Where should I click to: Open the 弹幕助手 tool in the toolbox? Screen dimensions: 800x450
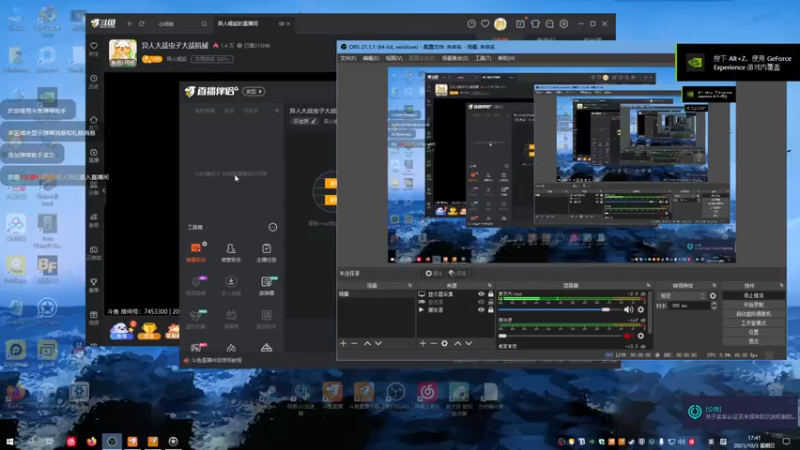click(196, 252)
